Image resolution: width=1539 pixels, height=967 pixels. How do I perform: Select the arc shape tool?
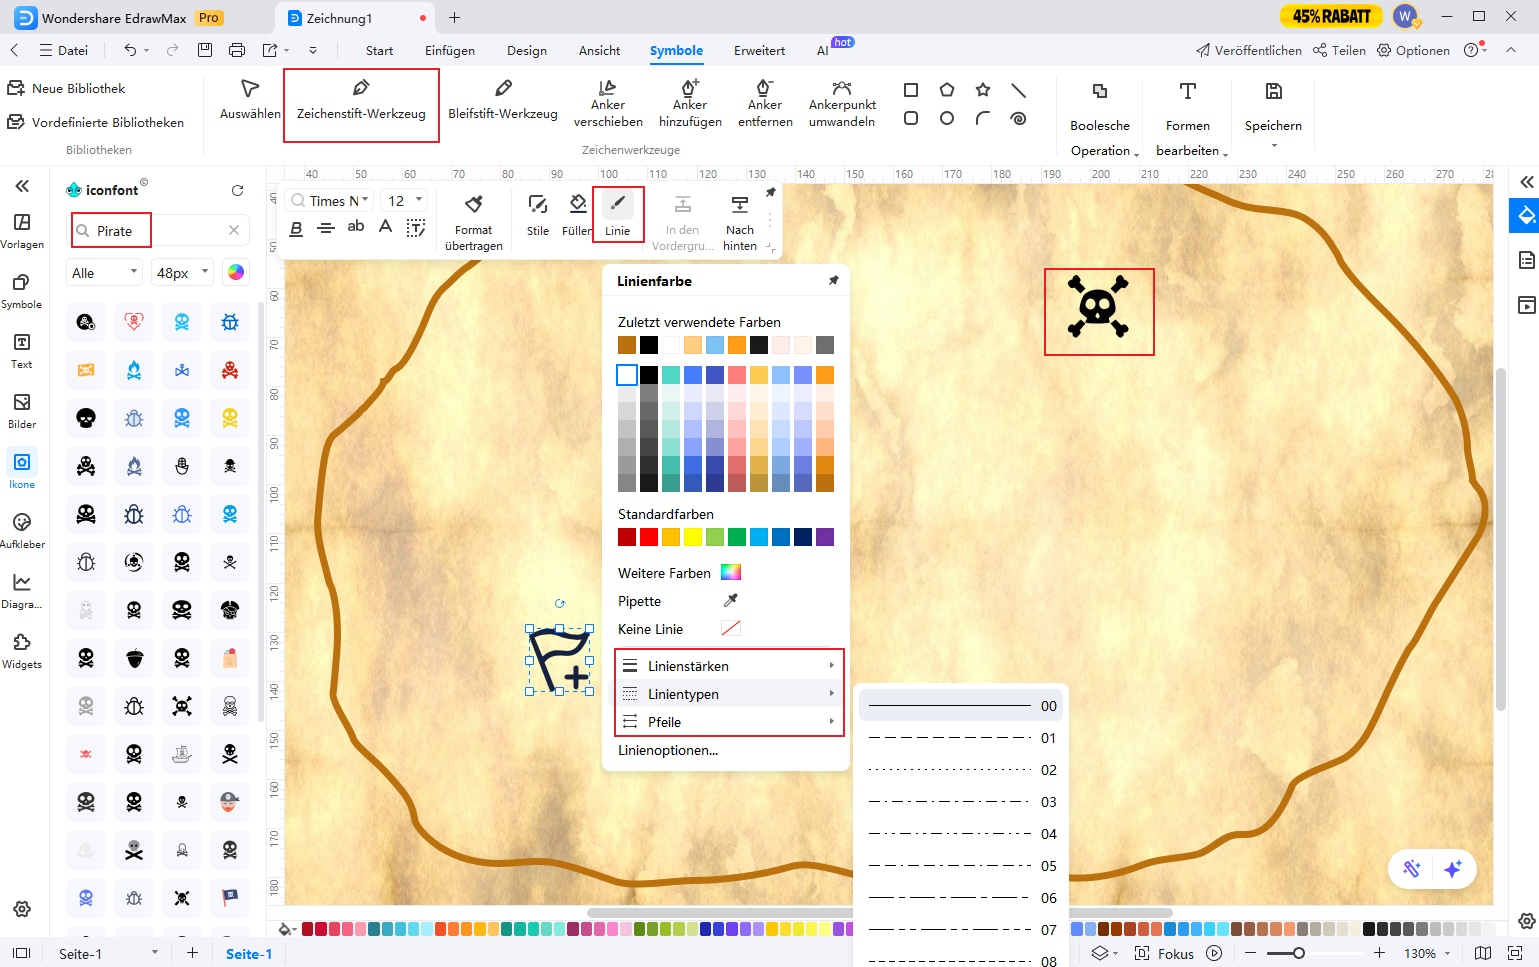(983, 118)
